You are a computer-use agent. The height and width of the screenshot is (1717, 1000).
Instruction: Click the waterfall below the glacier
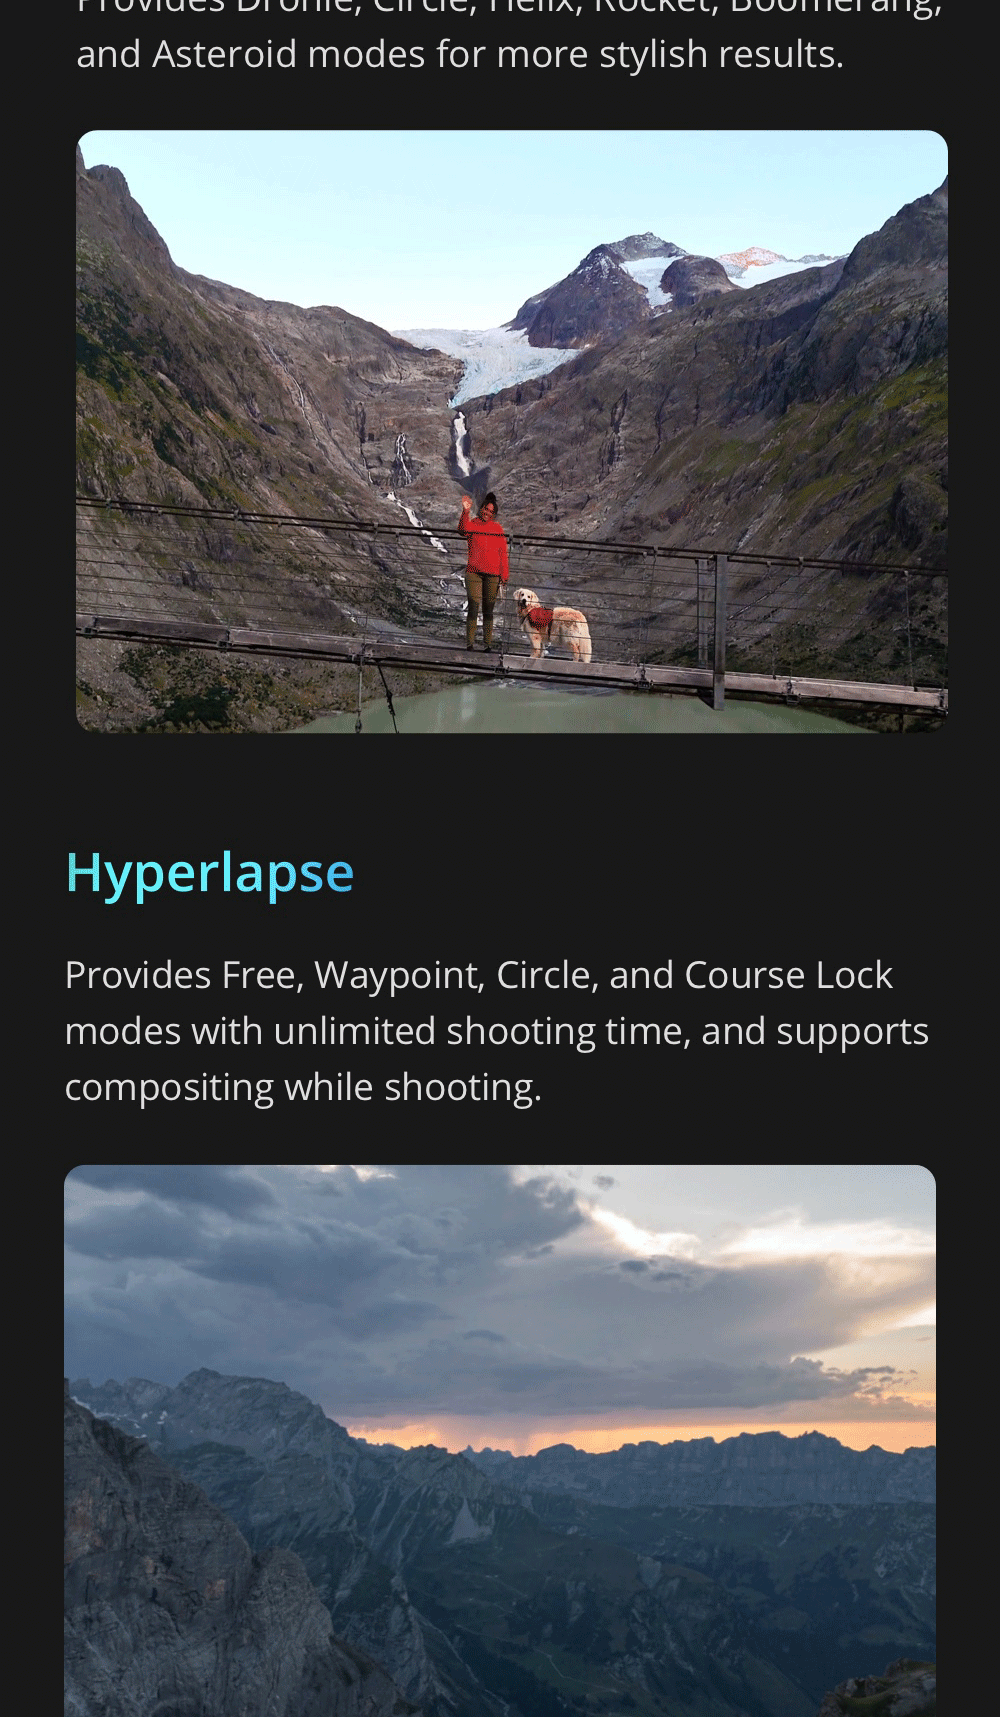tap(461, 443)
